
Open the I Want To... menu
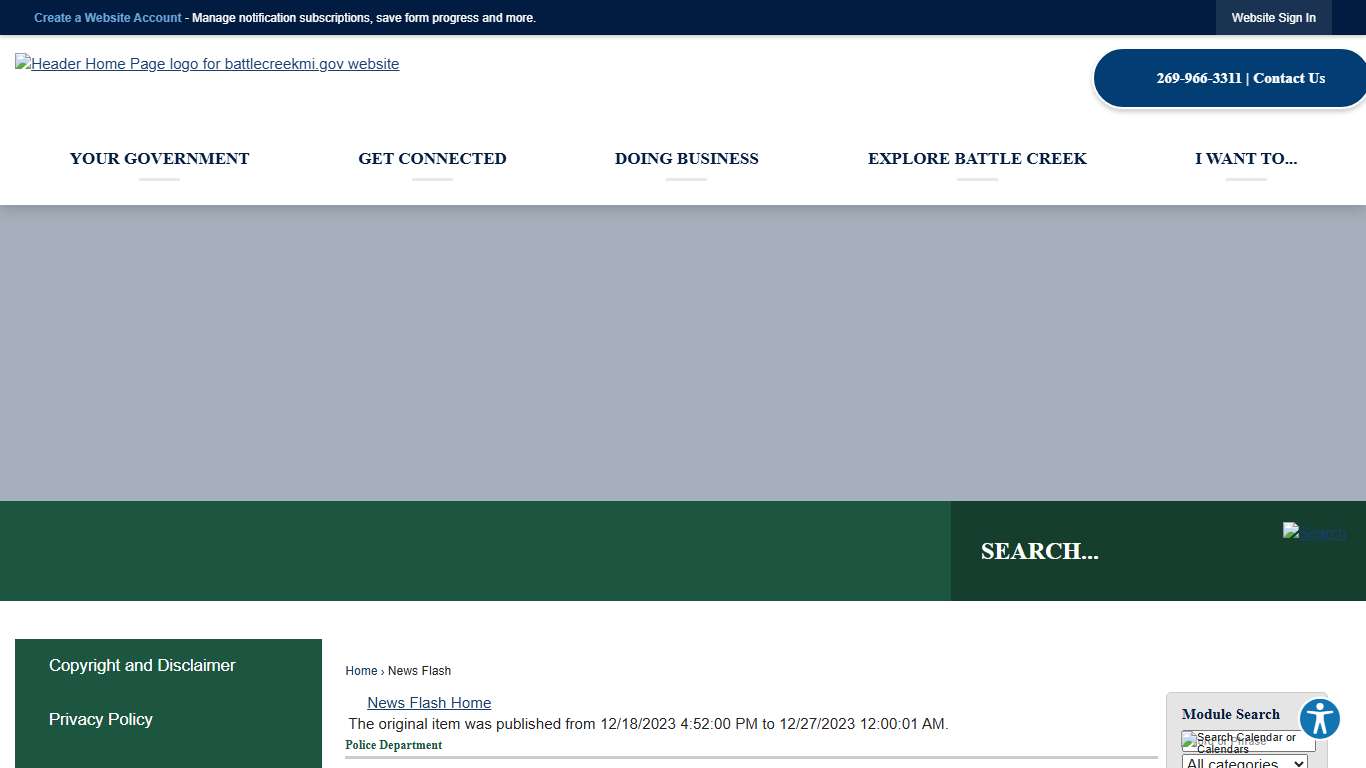pos(1245,158)
